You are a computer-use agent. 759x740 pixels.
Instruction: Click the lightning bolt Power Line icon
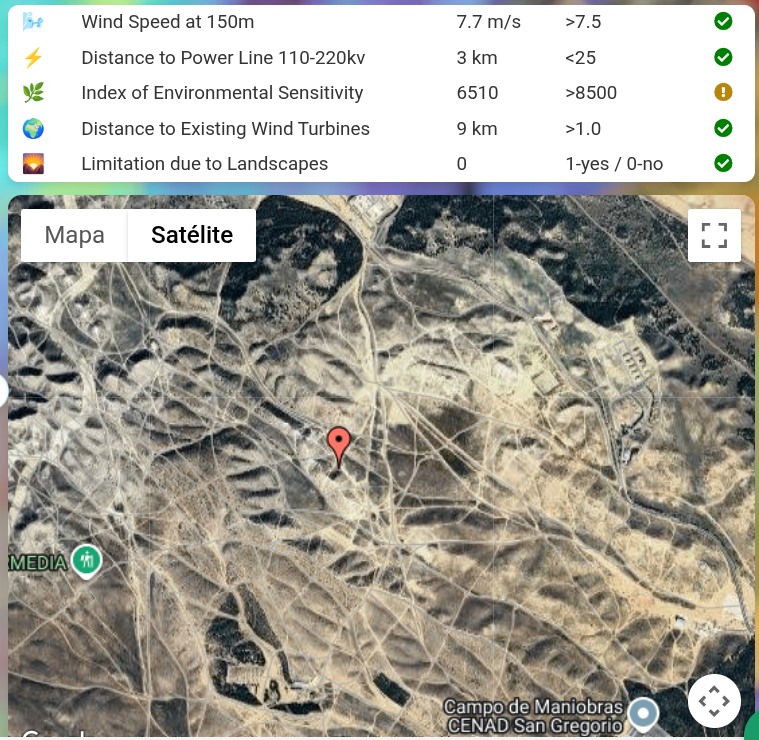pyautogui.click(x=33, y=58)
